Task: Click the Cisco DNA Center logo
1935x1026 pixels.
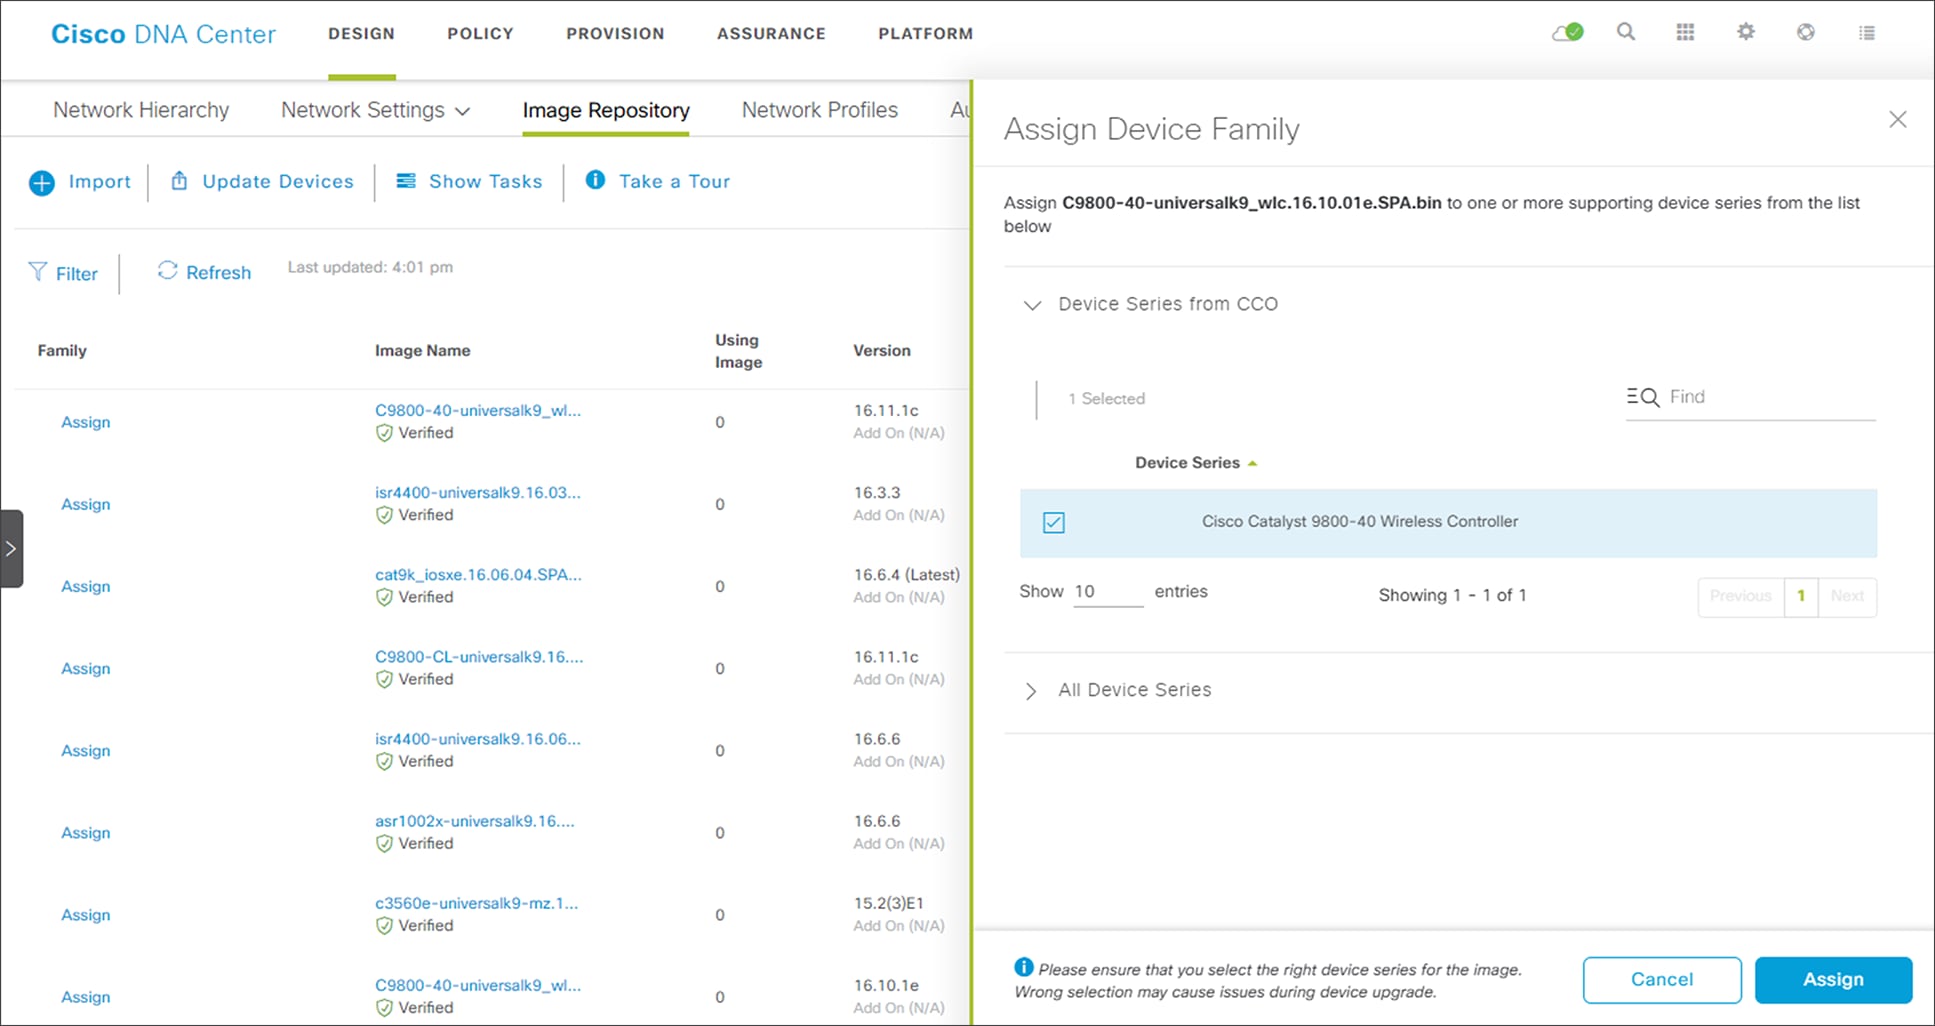Action: coord(163,34)
